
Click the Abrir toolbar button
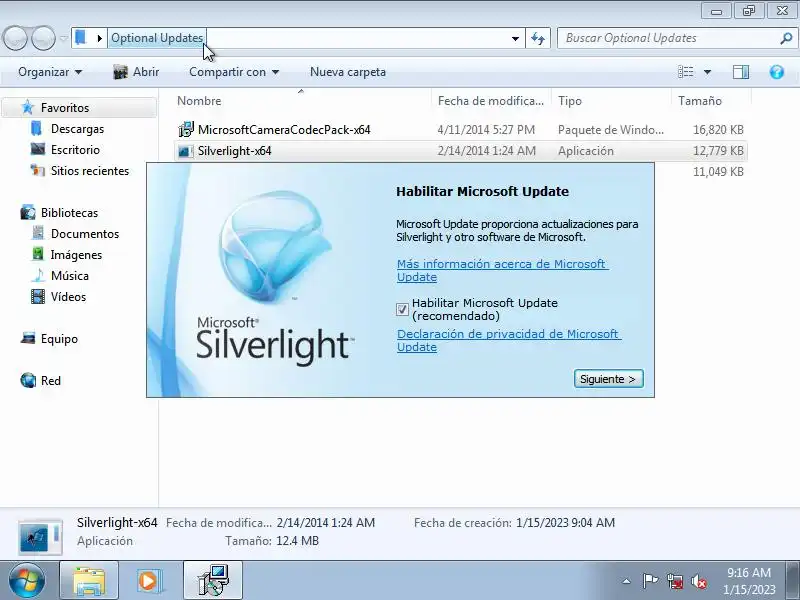(x=136, y=72)
